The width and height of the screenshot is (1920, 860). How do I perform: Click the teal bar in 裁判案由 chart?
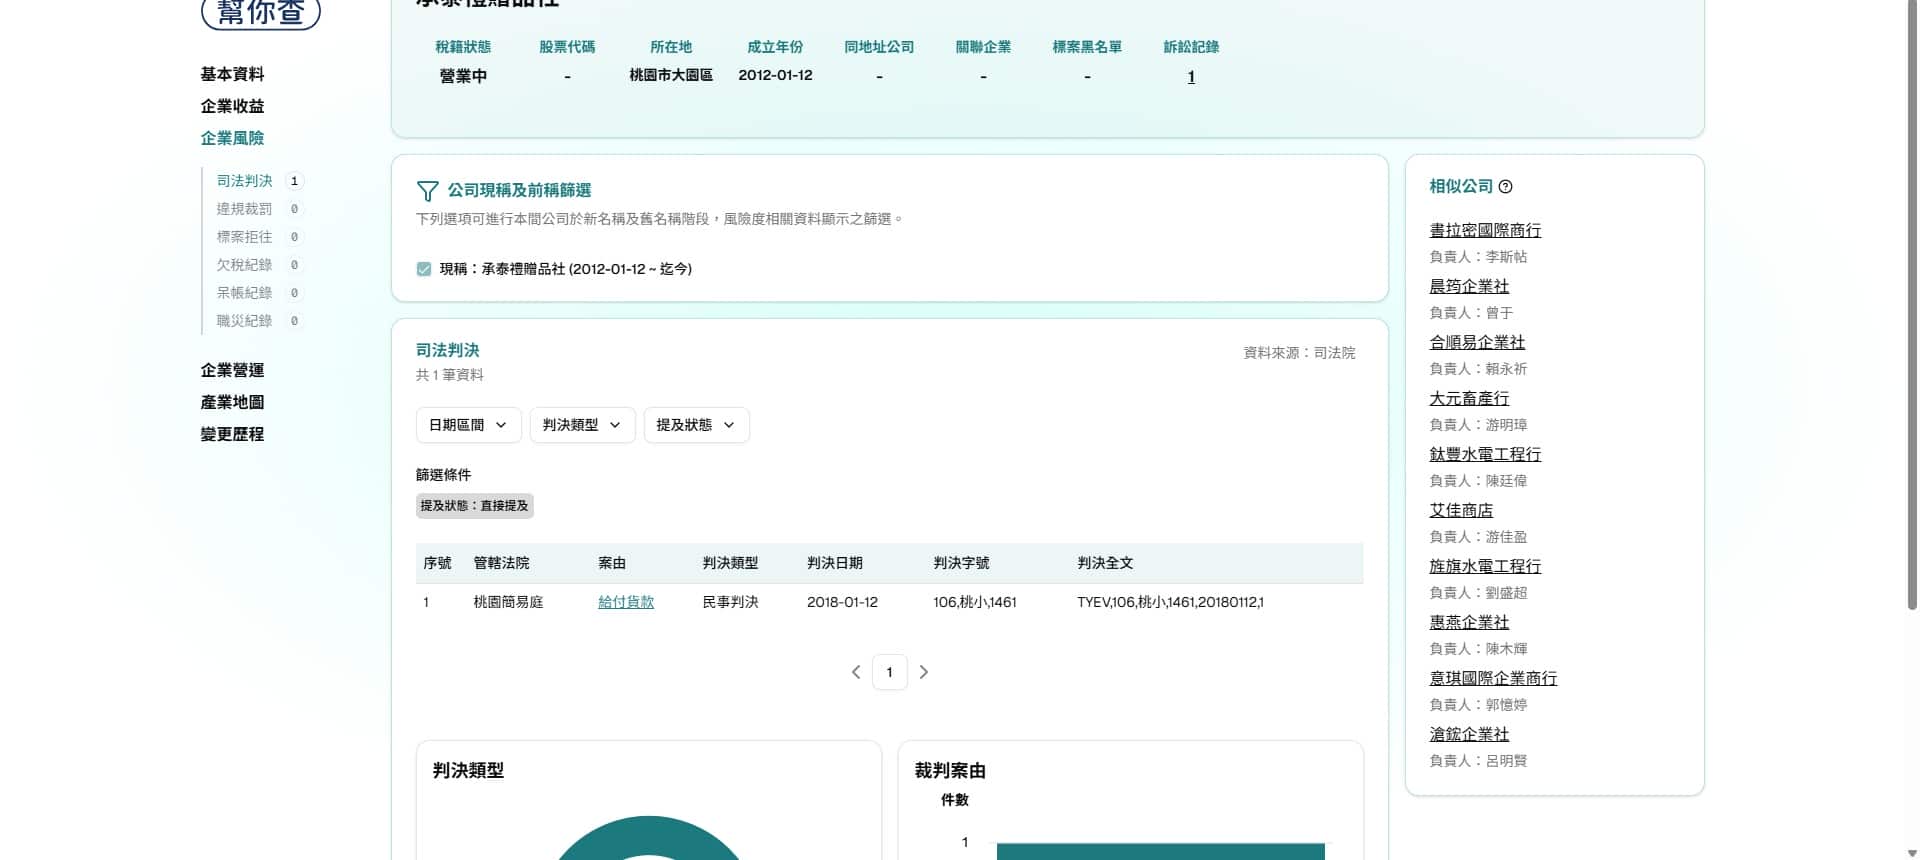[x=1160, y=851]
